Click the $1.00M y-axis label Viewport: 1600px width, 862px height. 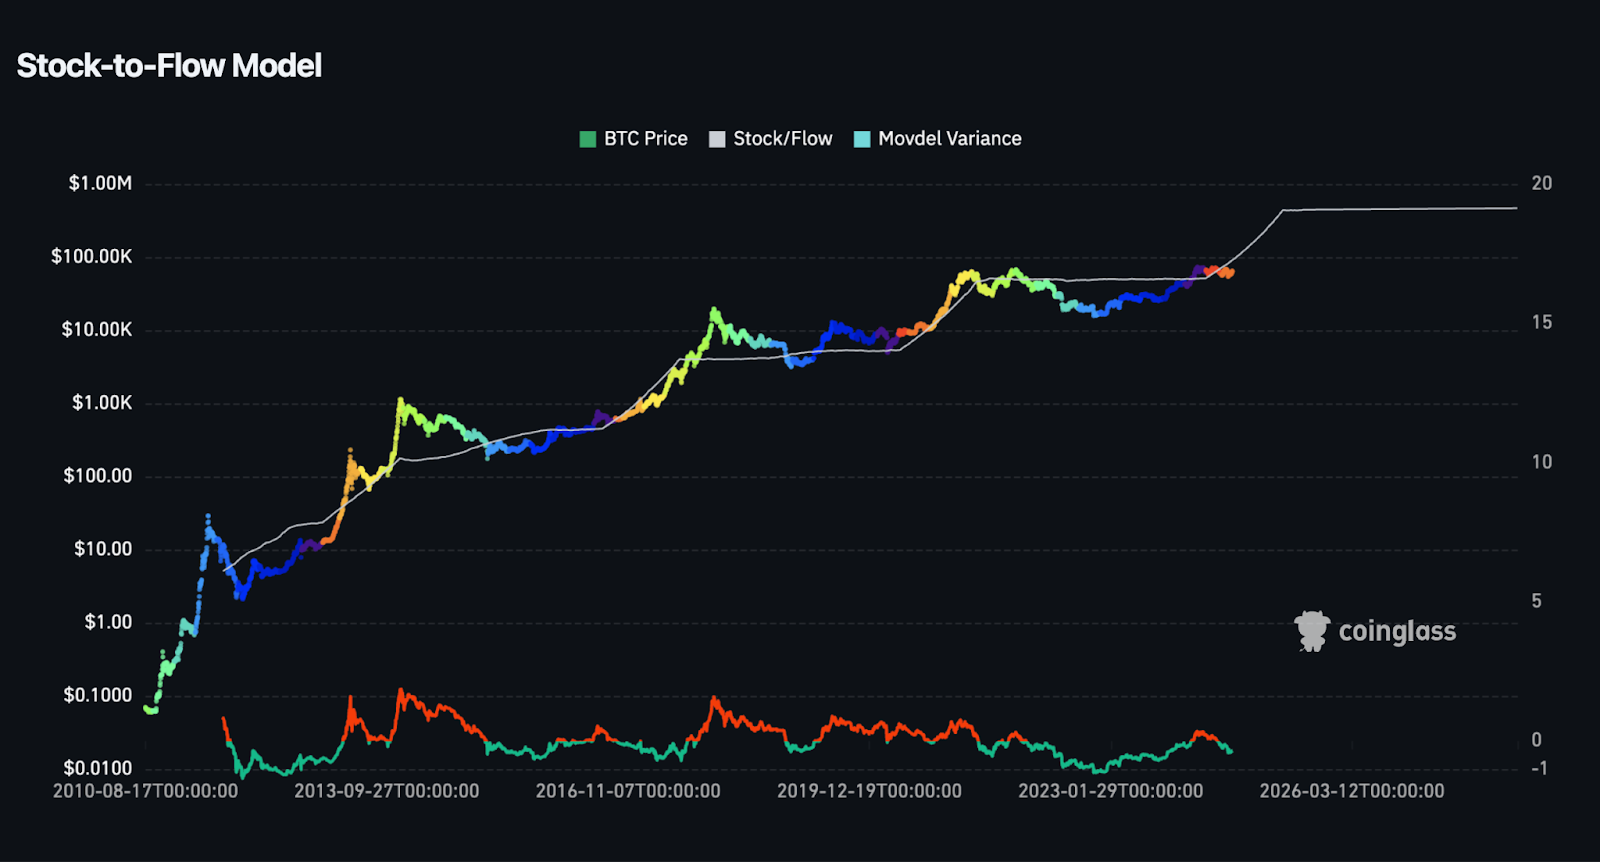click(100, 183)
